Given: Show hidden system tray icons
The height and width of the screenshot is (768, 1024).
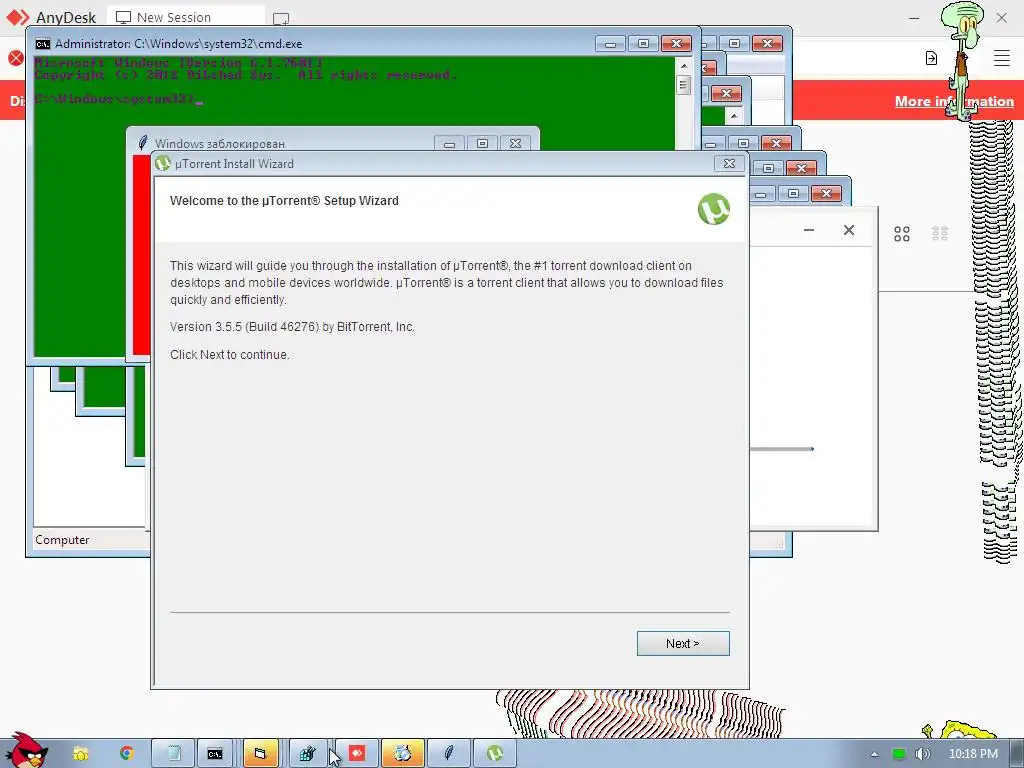Looking at the screenshot, I should point(874,754).
